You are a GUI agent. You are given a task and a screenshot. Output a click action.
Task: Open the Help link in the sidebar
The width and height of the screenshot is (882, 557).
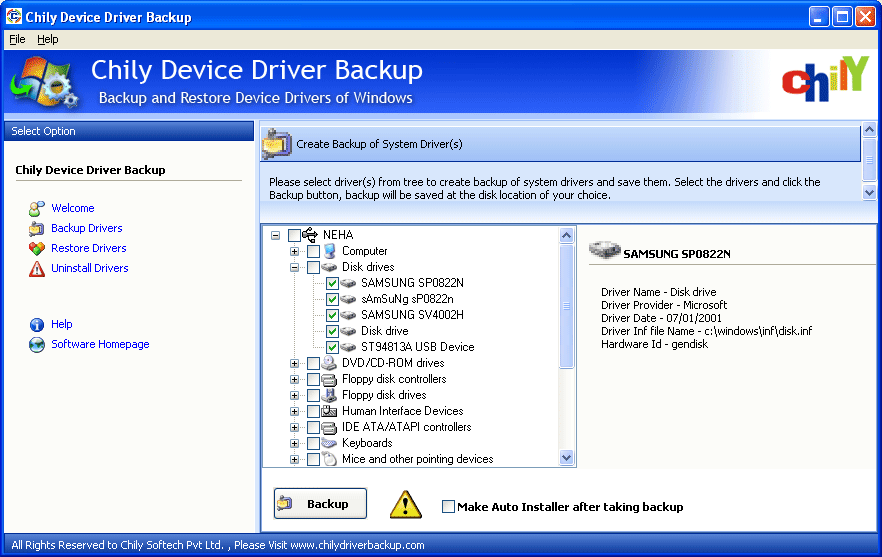[62, 324]
